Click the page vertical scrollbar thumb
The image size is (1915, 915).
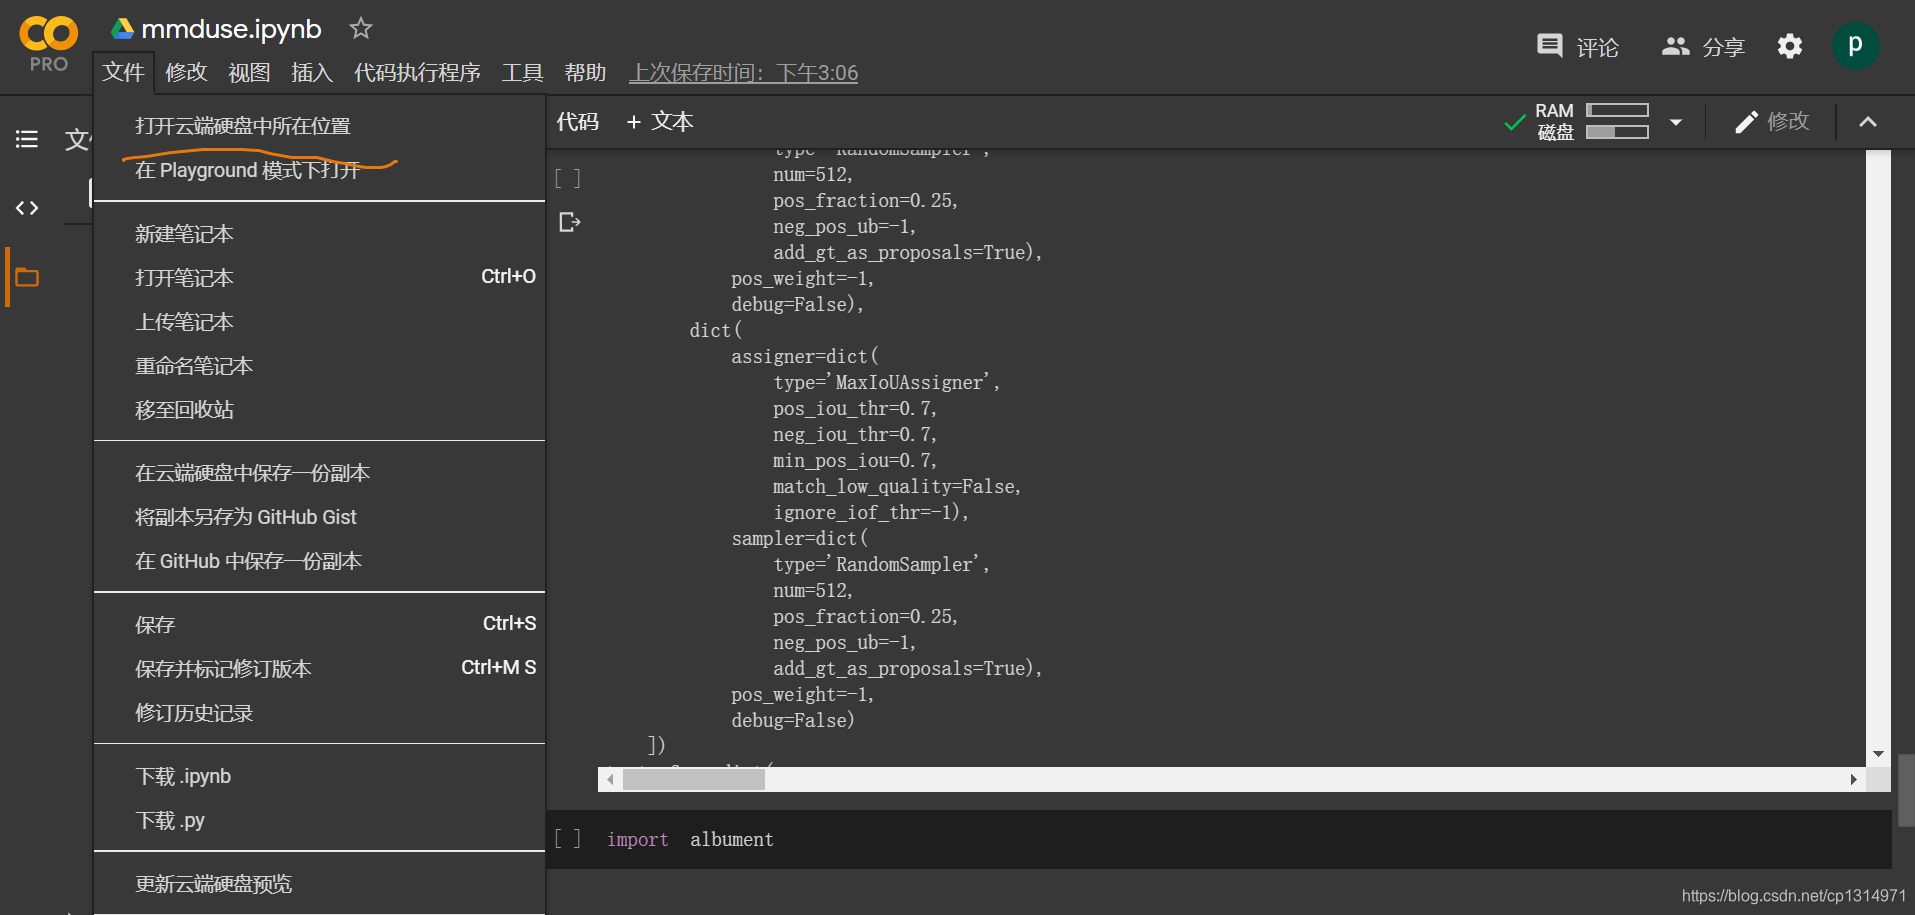(1906, 790)
